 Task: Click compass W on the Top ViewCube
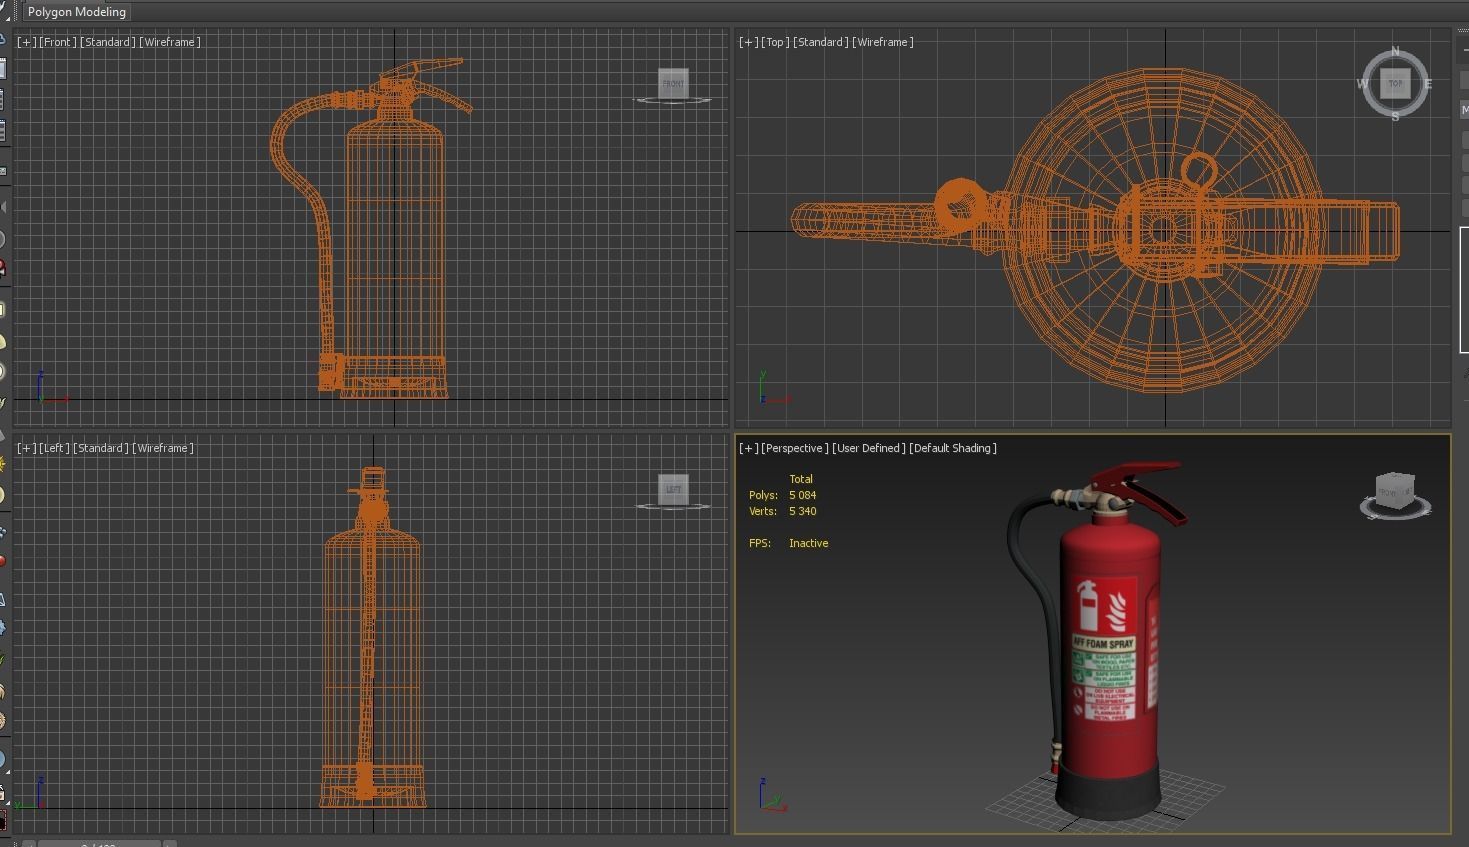(x=1363, y=84)
